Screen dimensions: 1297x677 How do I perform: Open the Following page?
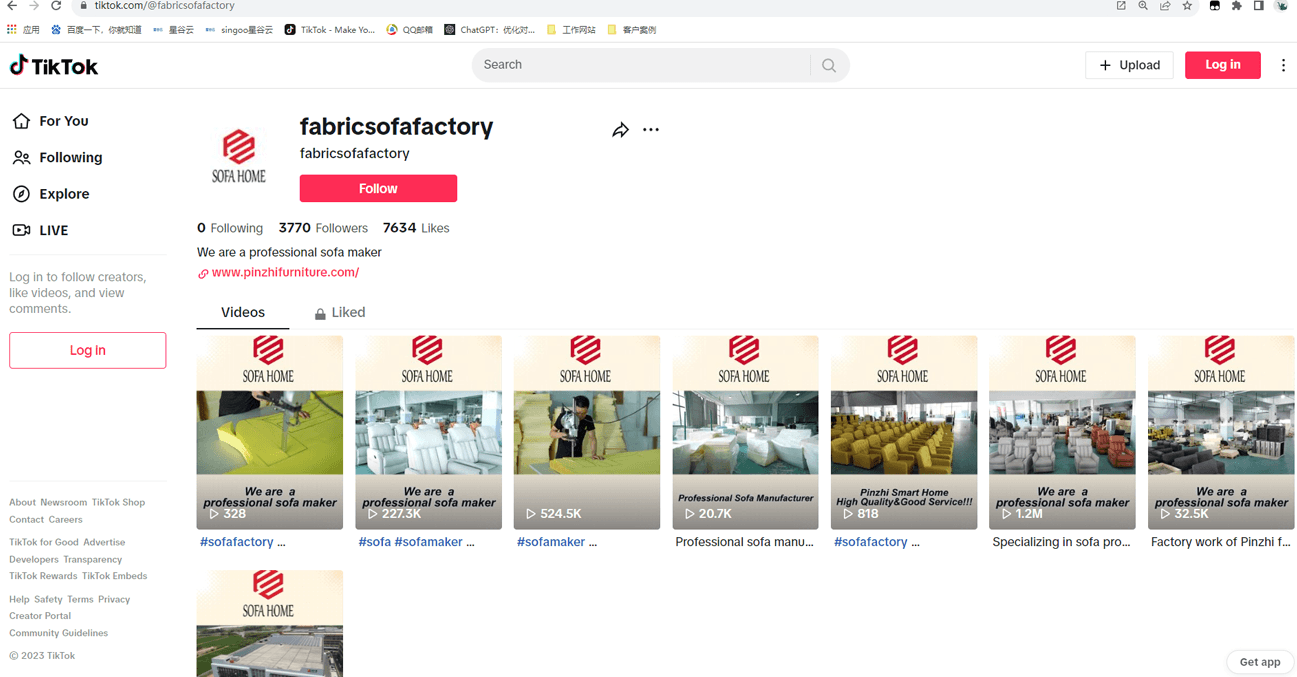[57, 157]
